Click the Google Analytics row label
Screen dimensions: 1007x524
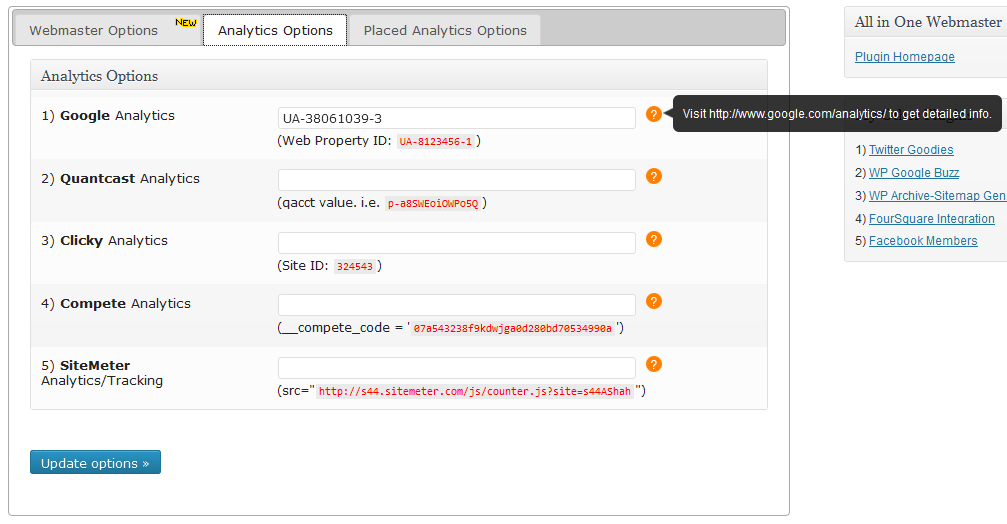point(108,116)
